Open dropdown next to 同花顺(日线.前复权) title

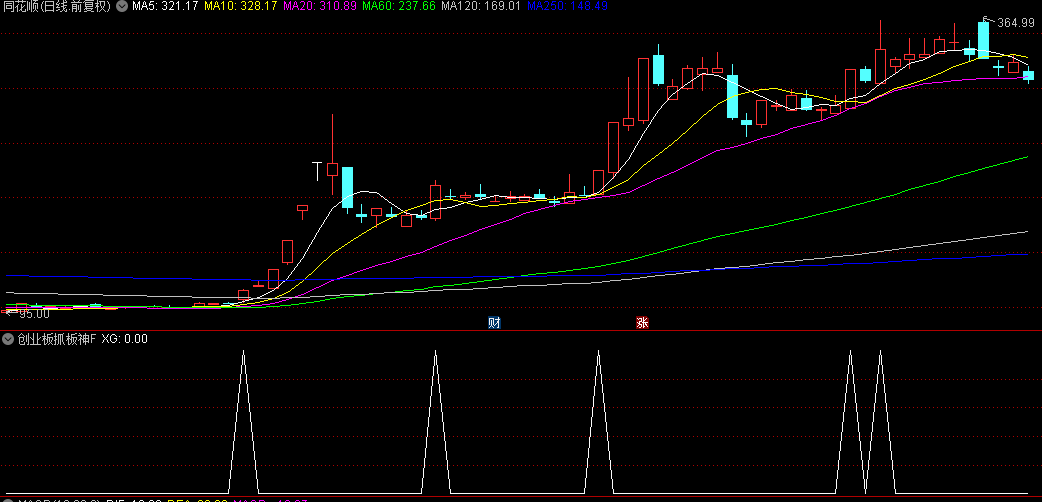pyautogui.click(x=122, y=7)
